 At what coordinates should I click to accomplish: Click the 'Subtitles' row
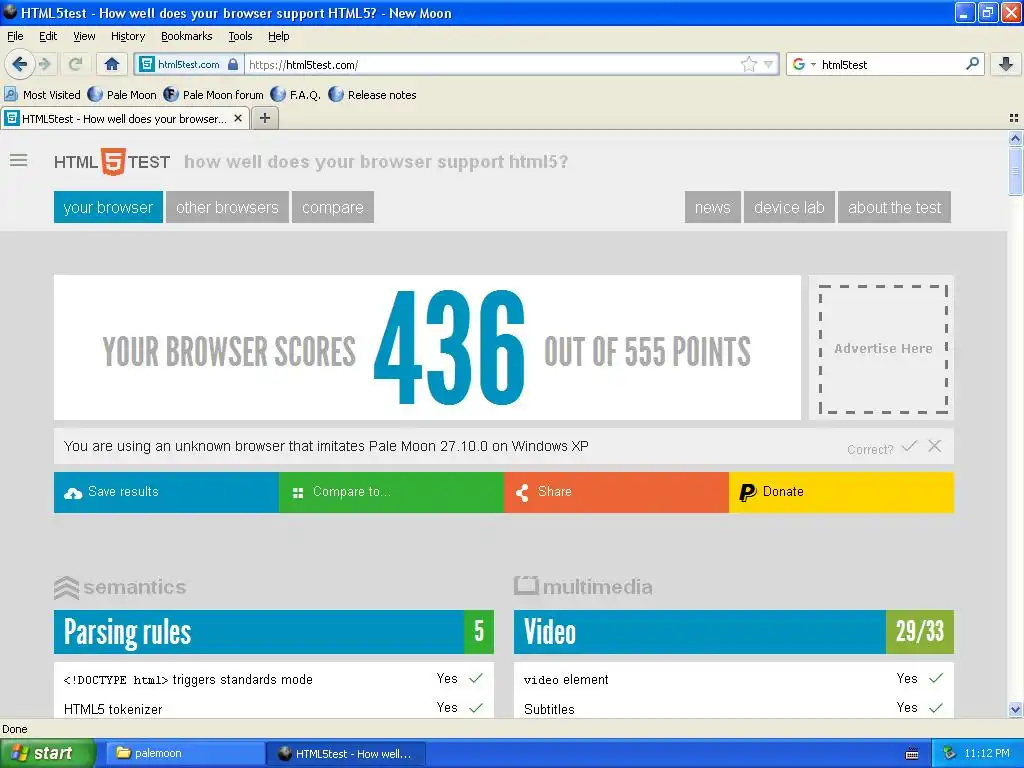click(734, 709)
